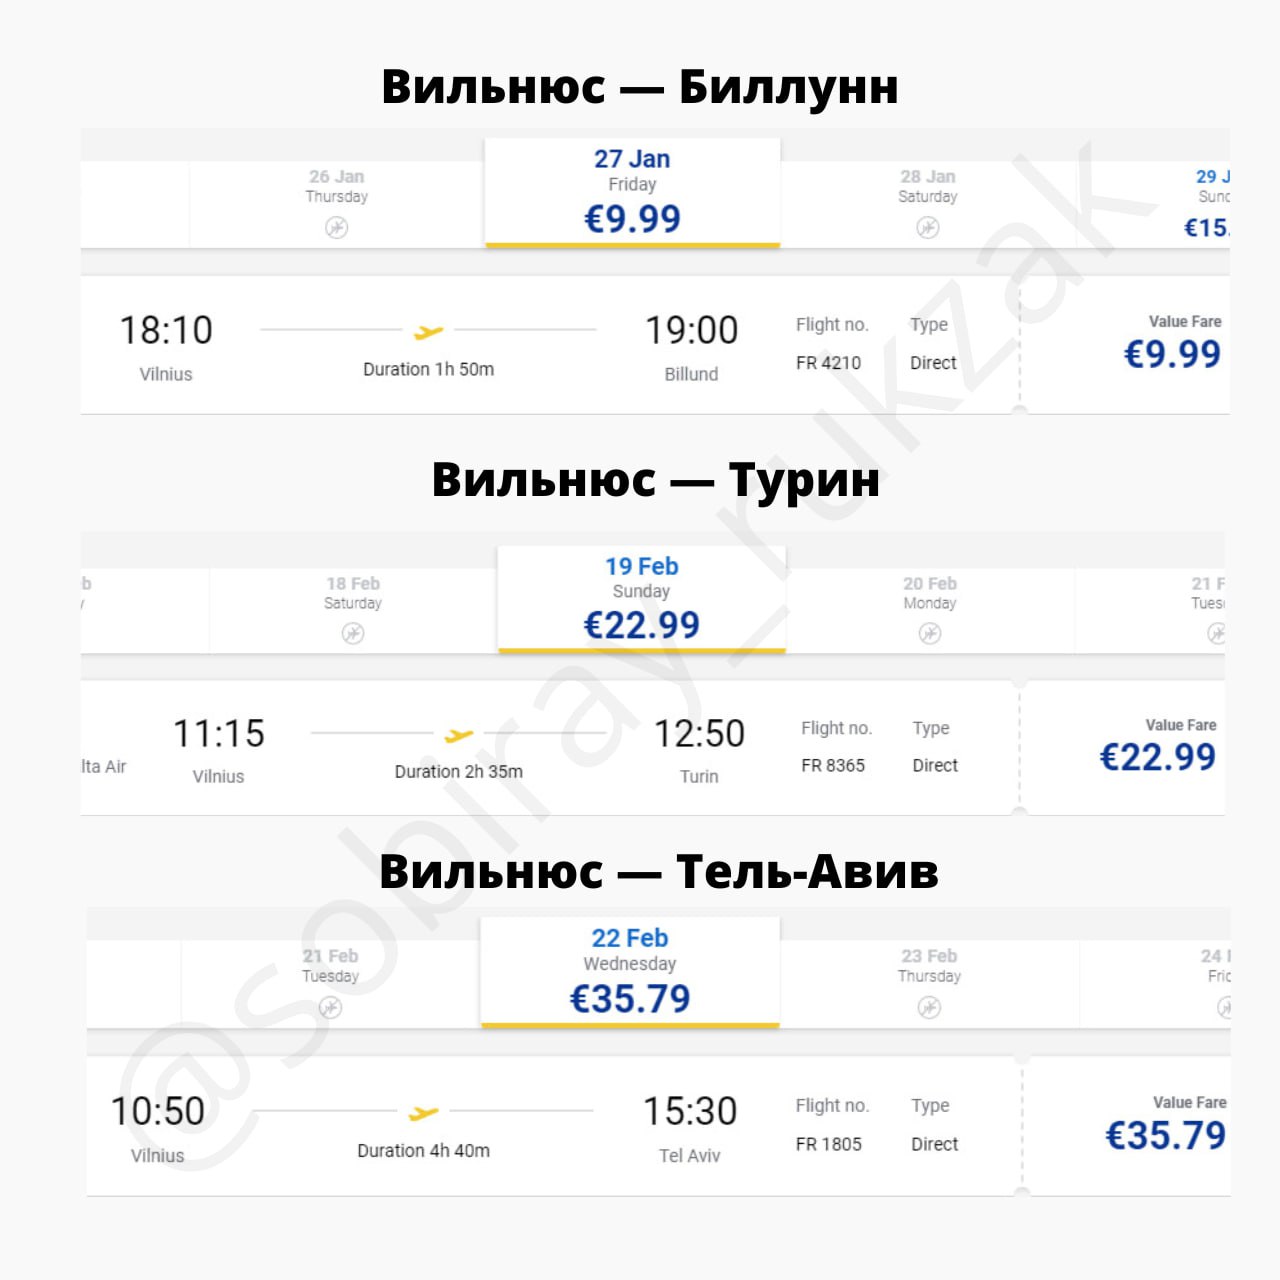Click the no-flight icon under 28 Jan
Viewport: 1280px width, 1280px height.
(928, 228)
